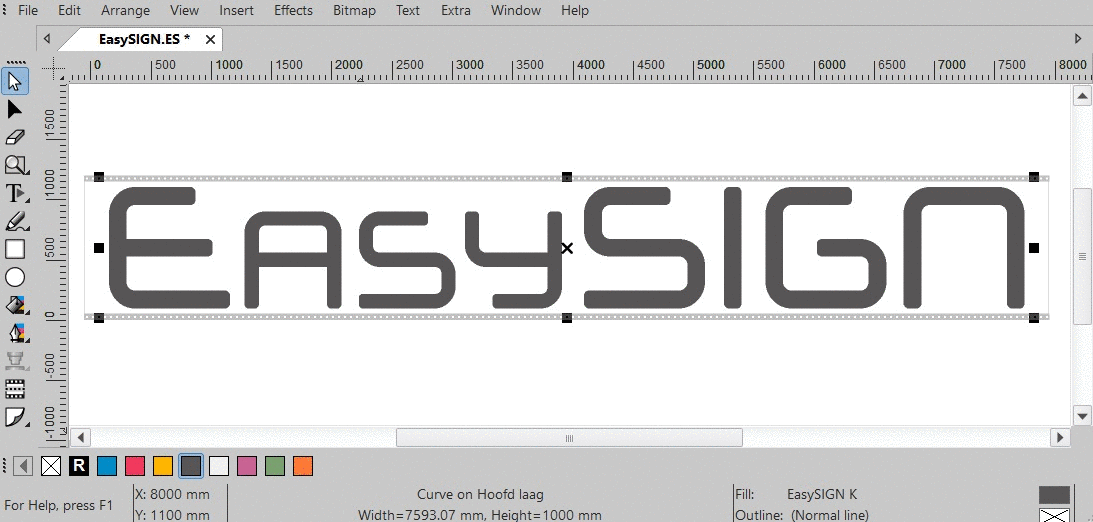Click the 'EasySIGN K' fill name
1093x522 pixels.
(822, 495)
